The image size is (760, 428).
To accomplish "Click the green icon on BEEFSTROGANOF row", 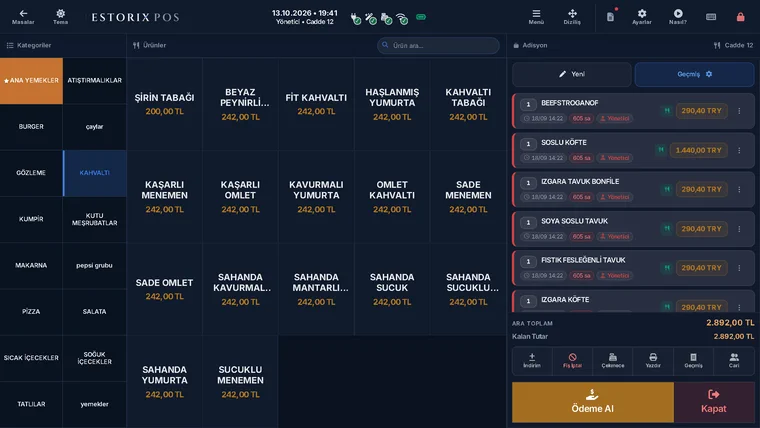I will [667, 111].
